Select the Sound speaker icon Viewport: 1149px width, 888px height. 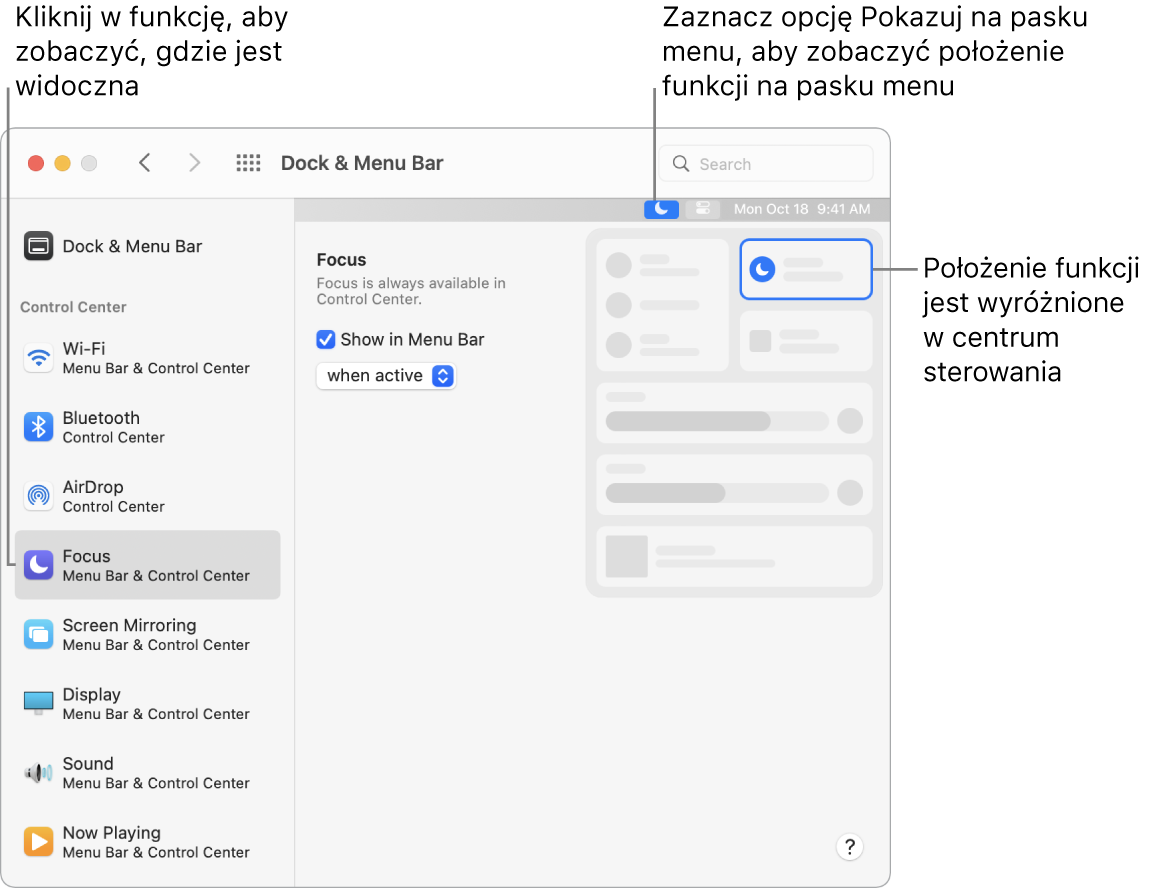coord(38,772)
